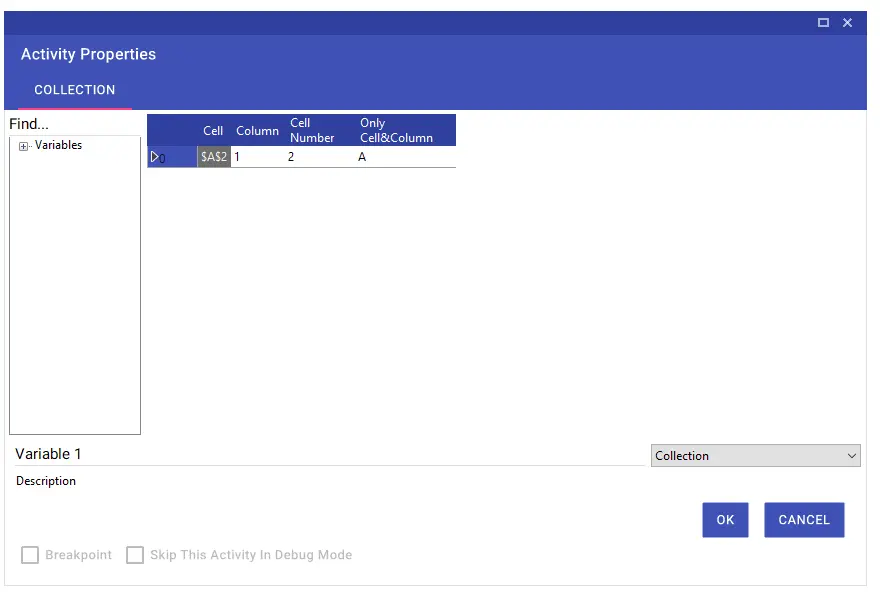The height and width of the screenshot is (595, 880).
Task: Expand the Variables tree node
Action: coord(23,147)
